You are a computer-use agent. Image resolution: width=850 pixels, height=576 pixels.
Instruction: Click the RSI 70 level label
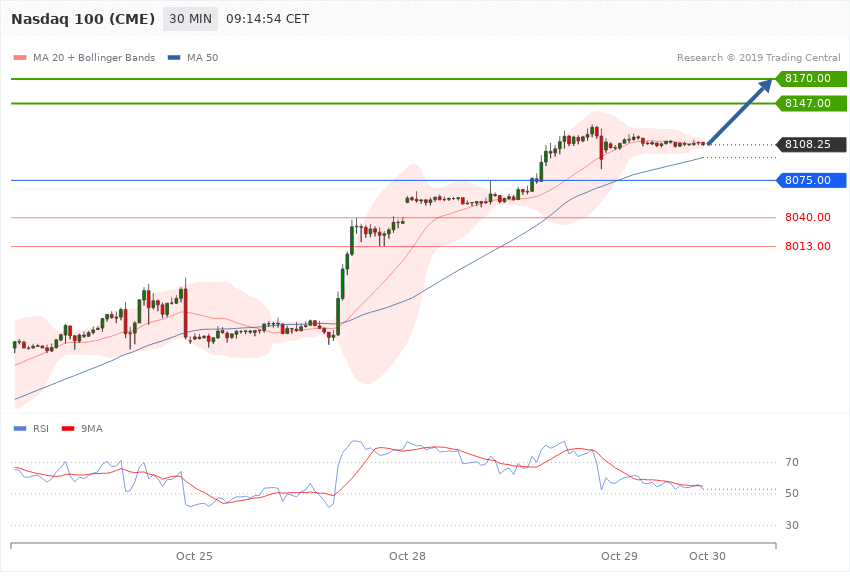[x=791, y=462]
